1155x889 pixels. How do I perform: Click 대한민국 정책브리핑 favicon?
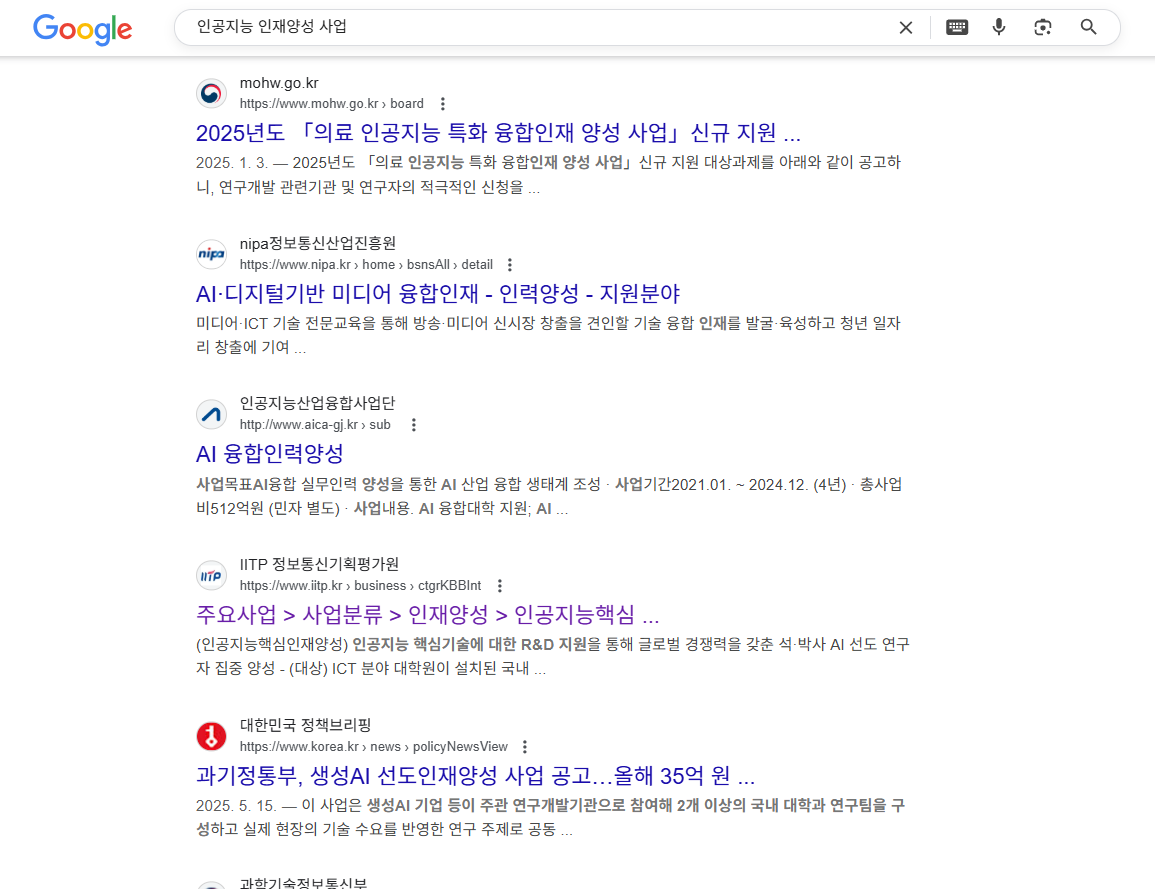tap(211, 736)
